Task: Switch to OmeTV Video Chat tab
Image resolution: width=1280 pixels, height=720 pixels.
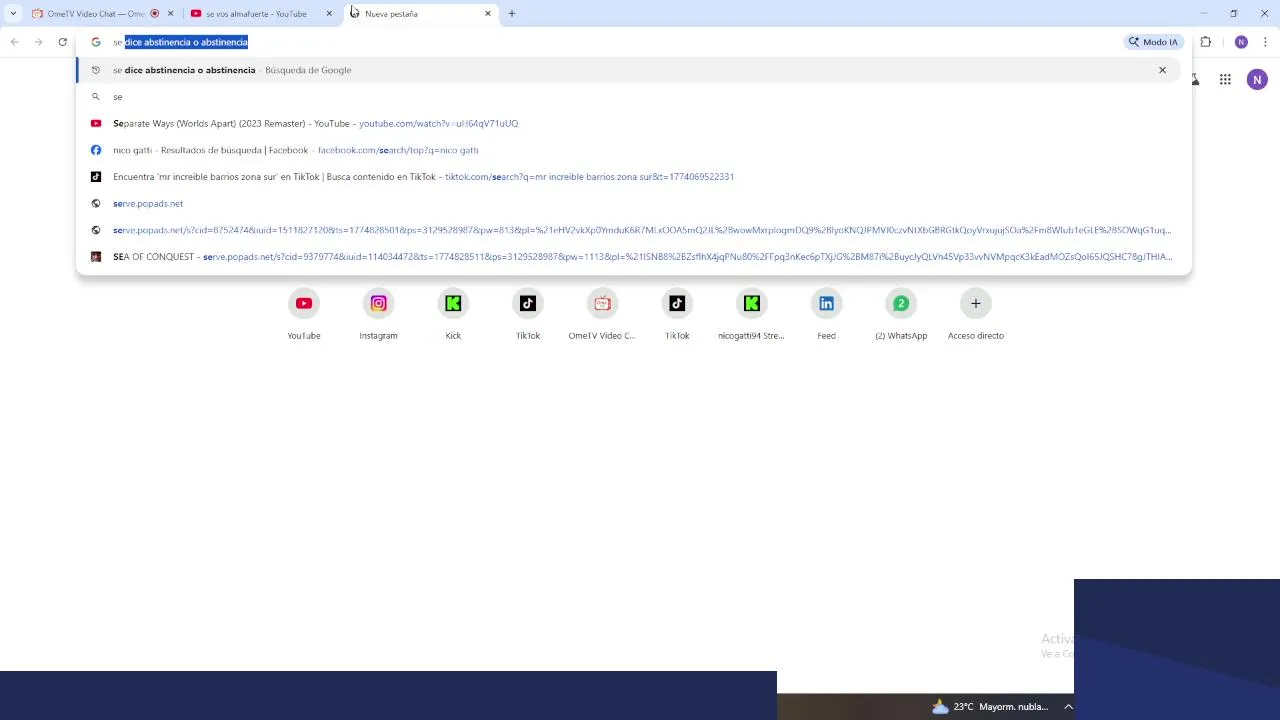Action: click(100, 14)
